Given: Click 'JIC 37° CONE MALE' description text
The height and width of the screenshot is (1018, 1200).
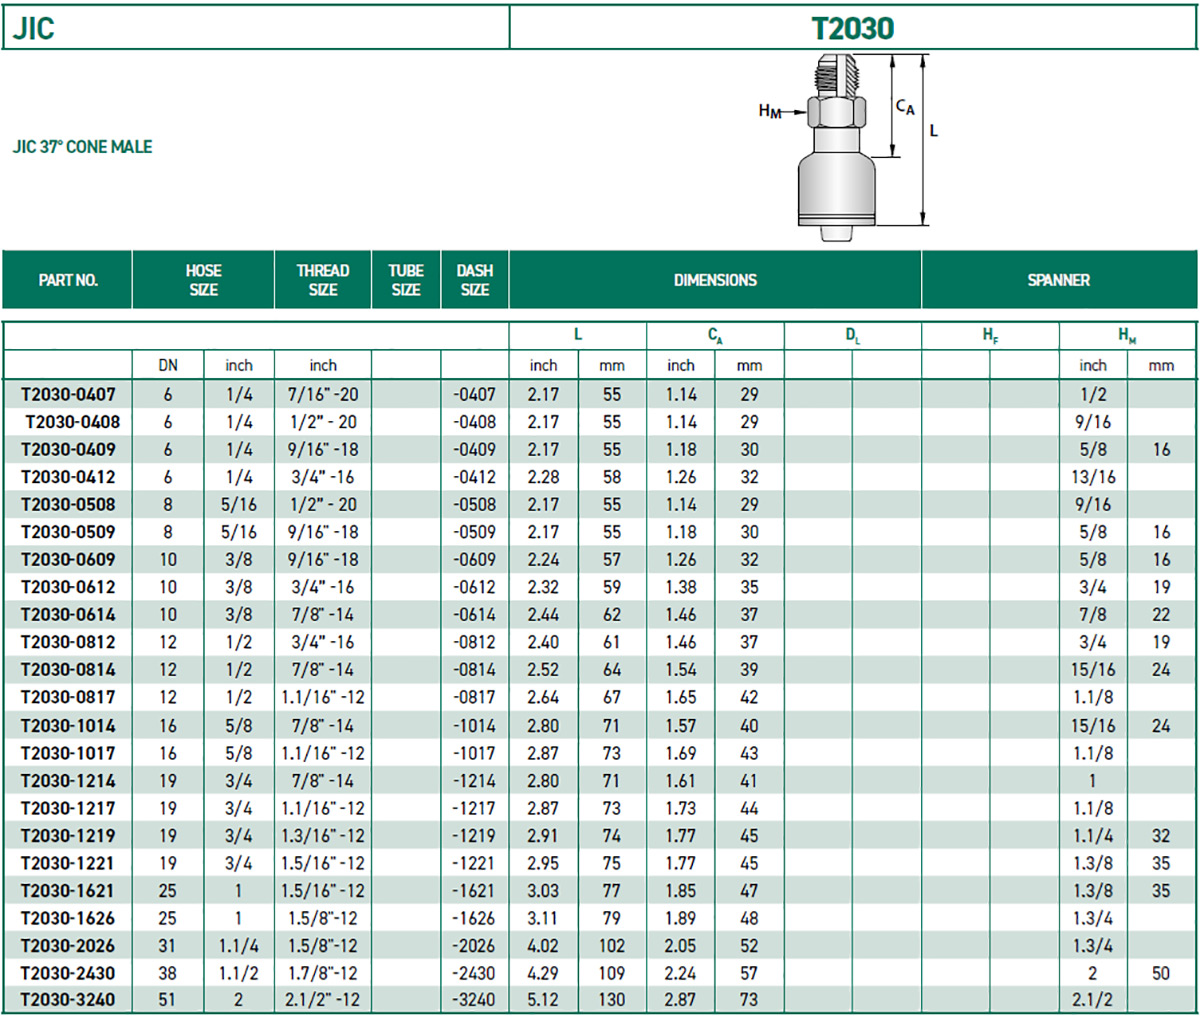Looking at the screenshot, I should (x=82, y=147).
